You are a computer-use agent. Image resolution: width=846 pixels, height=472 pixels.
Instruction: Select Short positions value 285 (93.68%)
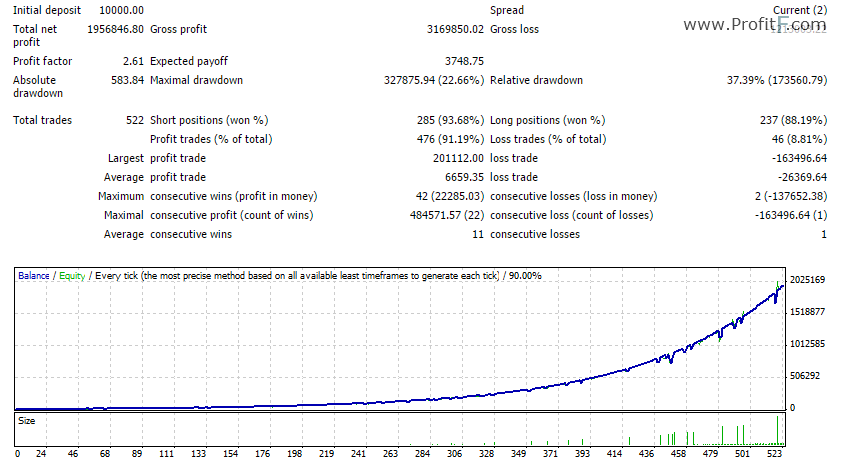[451, 120]
